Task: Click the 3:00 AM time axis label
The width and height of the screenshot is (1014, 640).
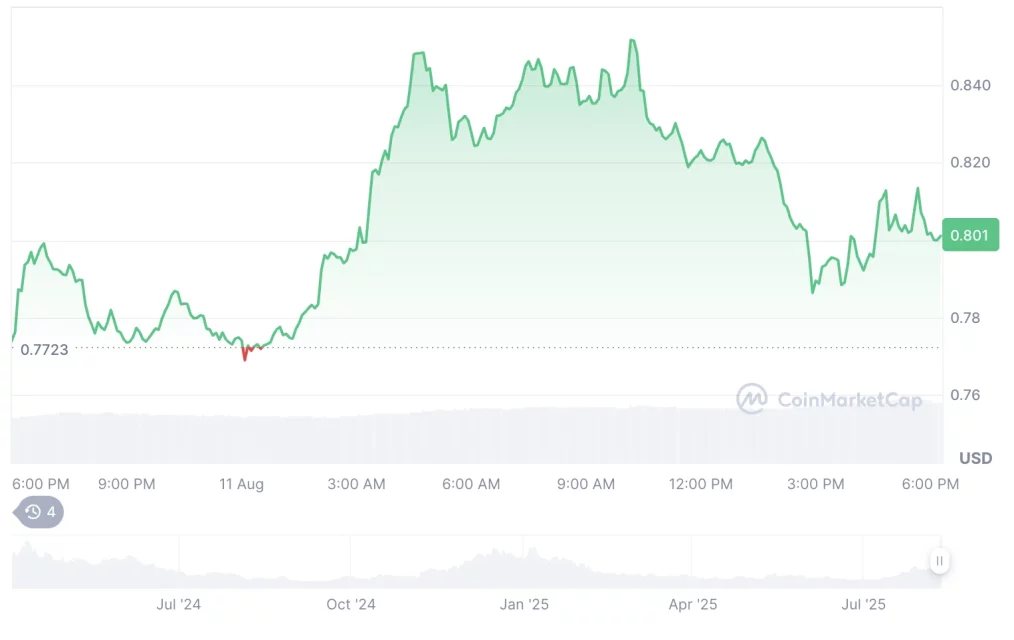Action: coord(356,484)
